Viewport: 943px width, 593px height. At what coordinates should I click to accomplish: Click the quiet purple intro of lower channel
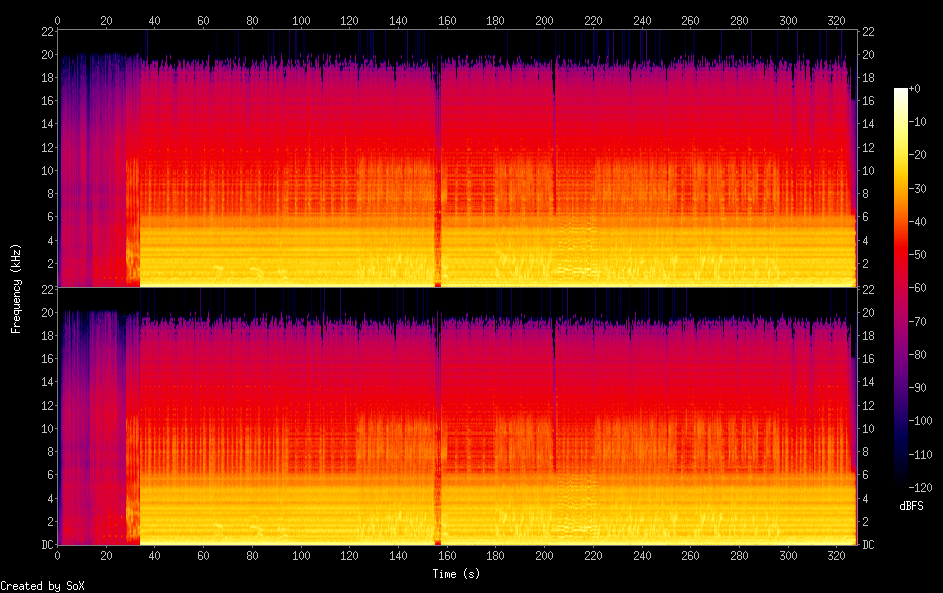click(x=90, y=430)
